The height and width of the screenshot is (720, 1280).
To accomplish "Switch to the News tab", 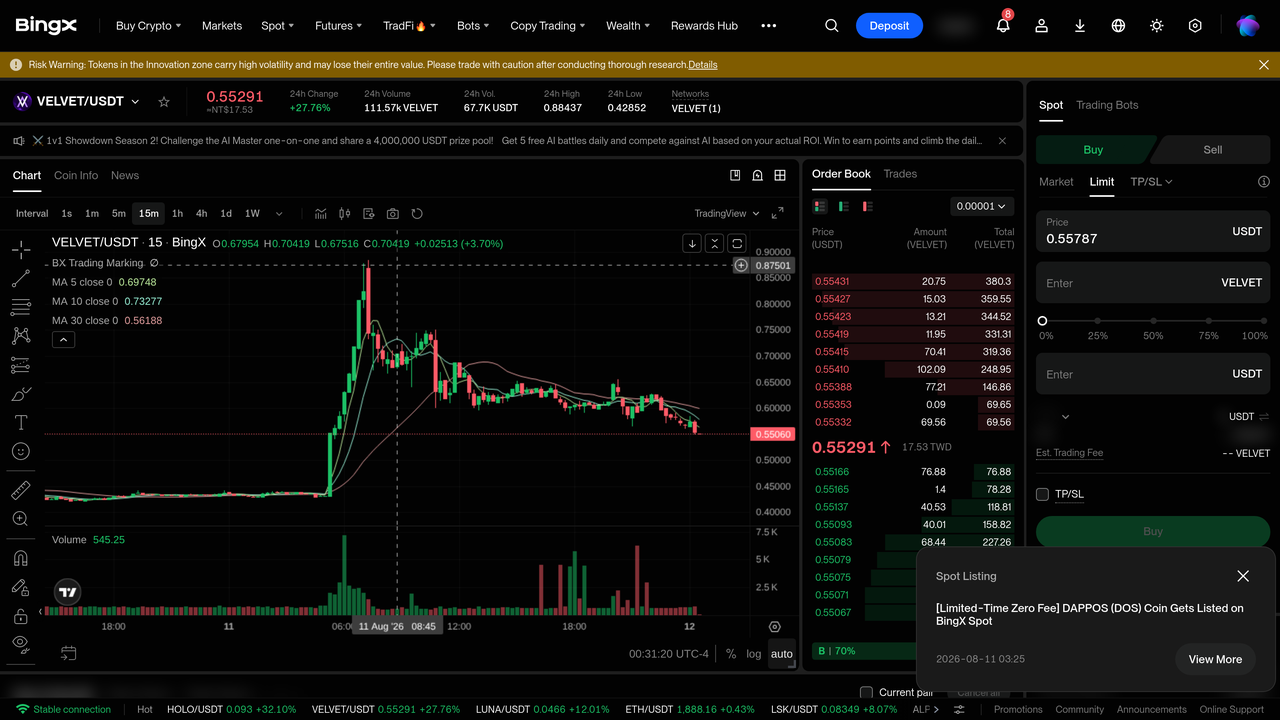I will tap(125, 175).
